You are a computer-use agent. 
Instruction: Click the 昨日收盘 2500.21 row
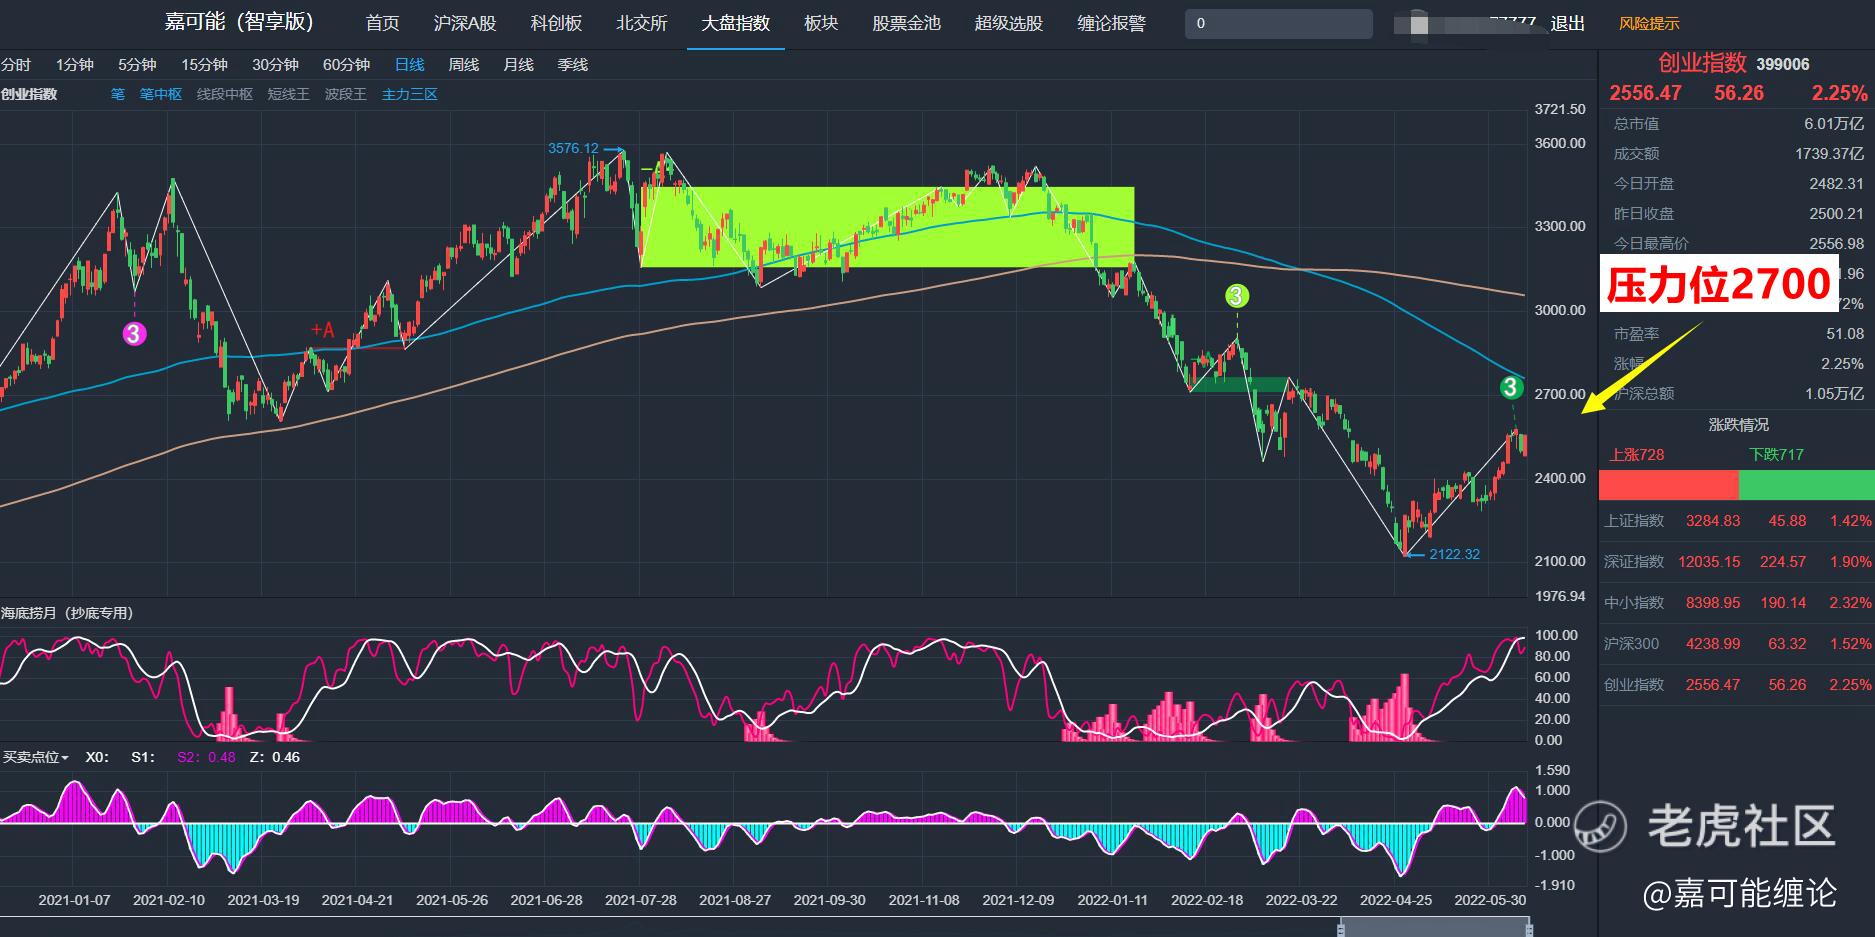[x=1738, y=214]
